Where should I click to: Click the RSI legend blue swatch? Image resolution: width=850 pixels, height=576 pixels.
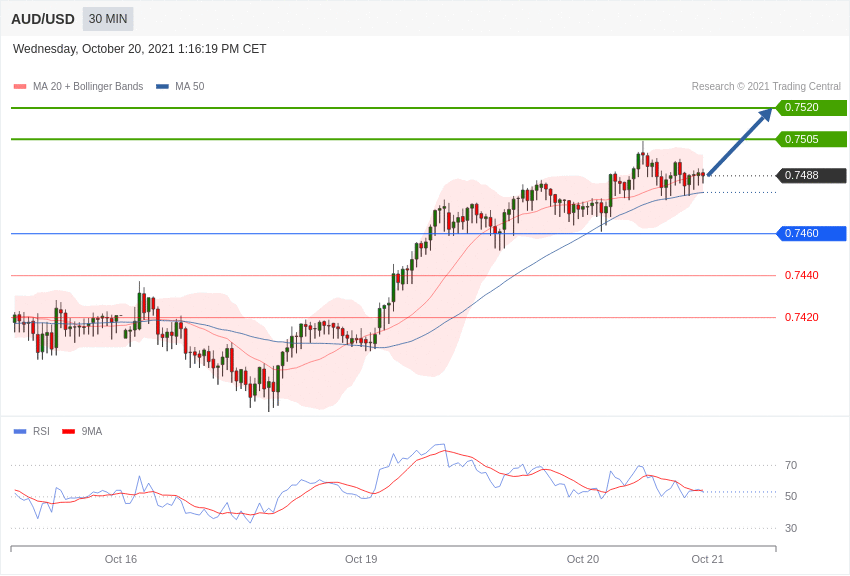(20, 431)
